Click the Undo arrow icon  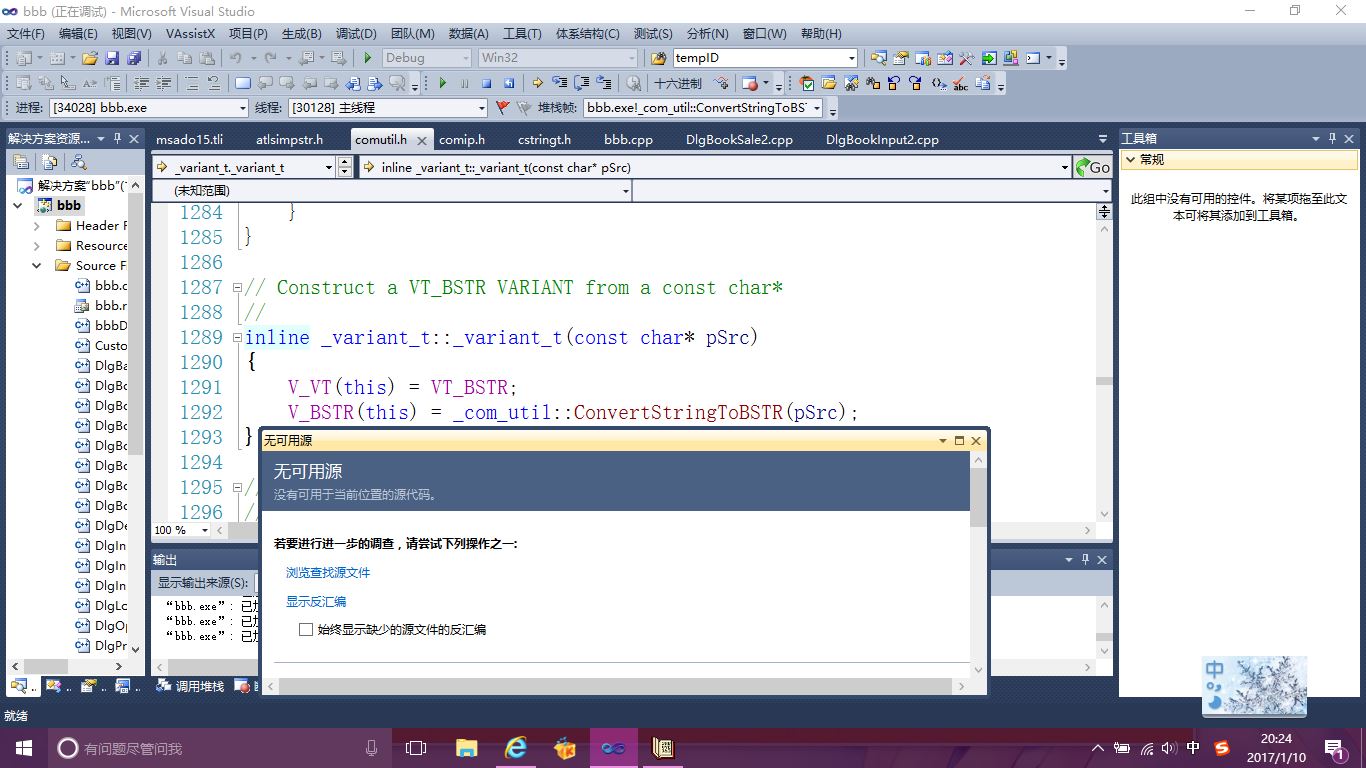[236, 58]
